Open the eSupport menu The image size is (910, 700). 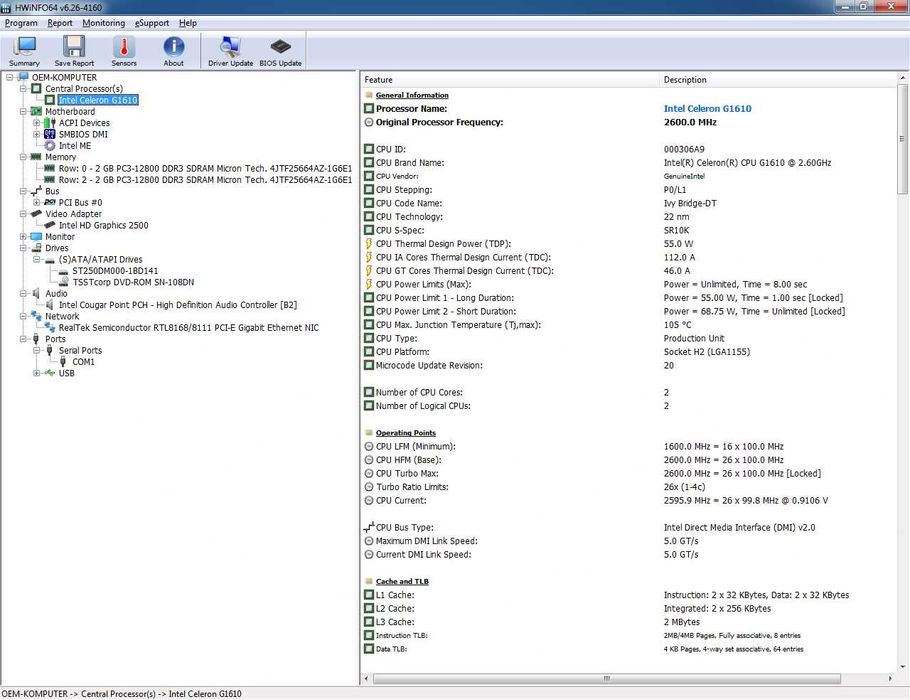tap(152, 23)
